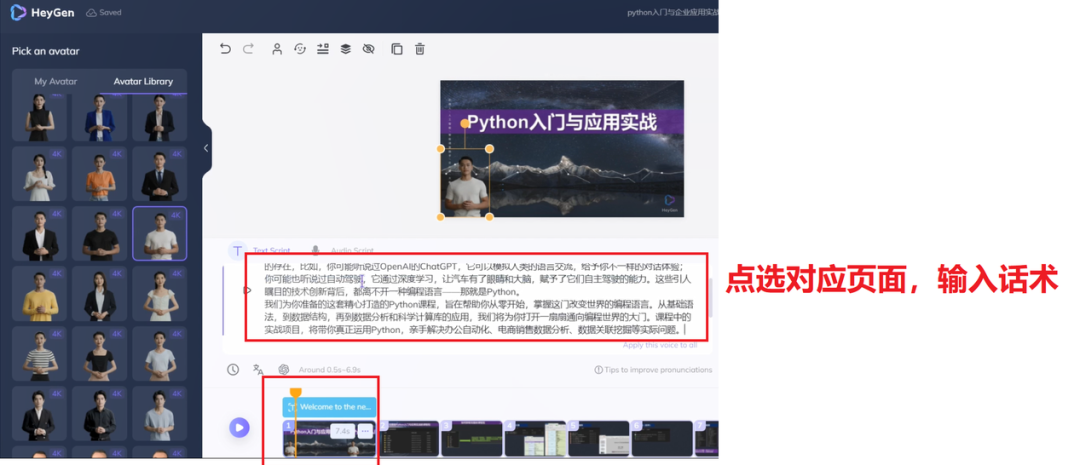Click the ChatGPT icon below script
The image size is (1080, 465).
283,370
